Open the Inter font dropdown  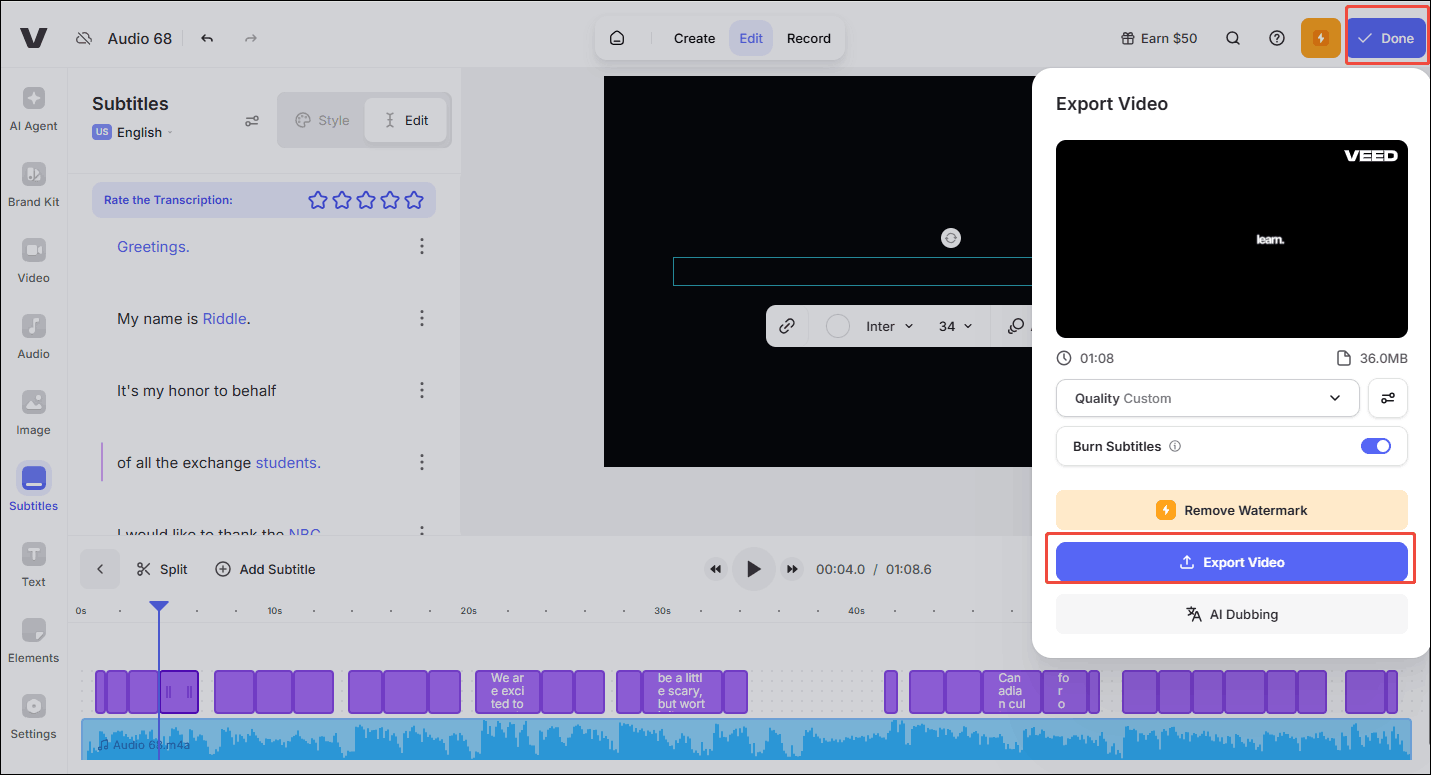point(889,326)
